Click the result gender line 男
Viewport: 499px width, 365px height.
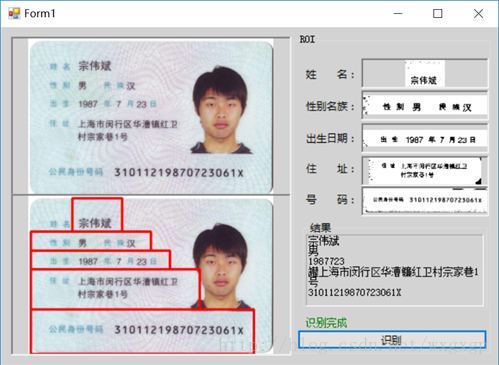(313, 250)
